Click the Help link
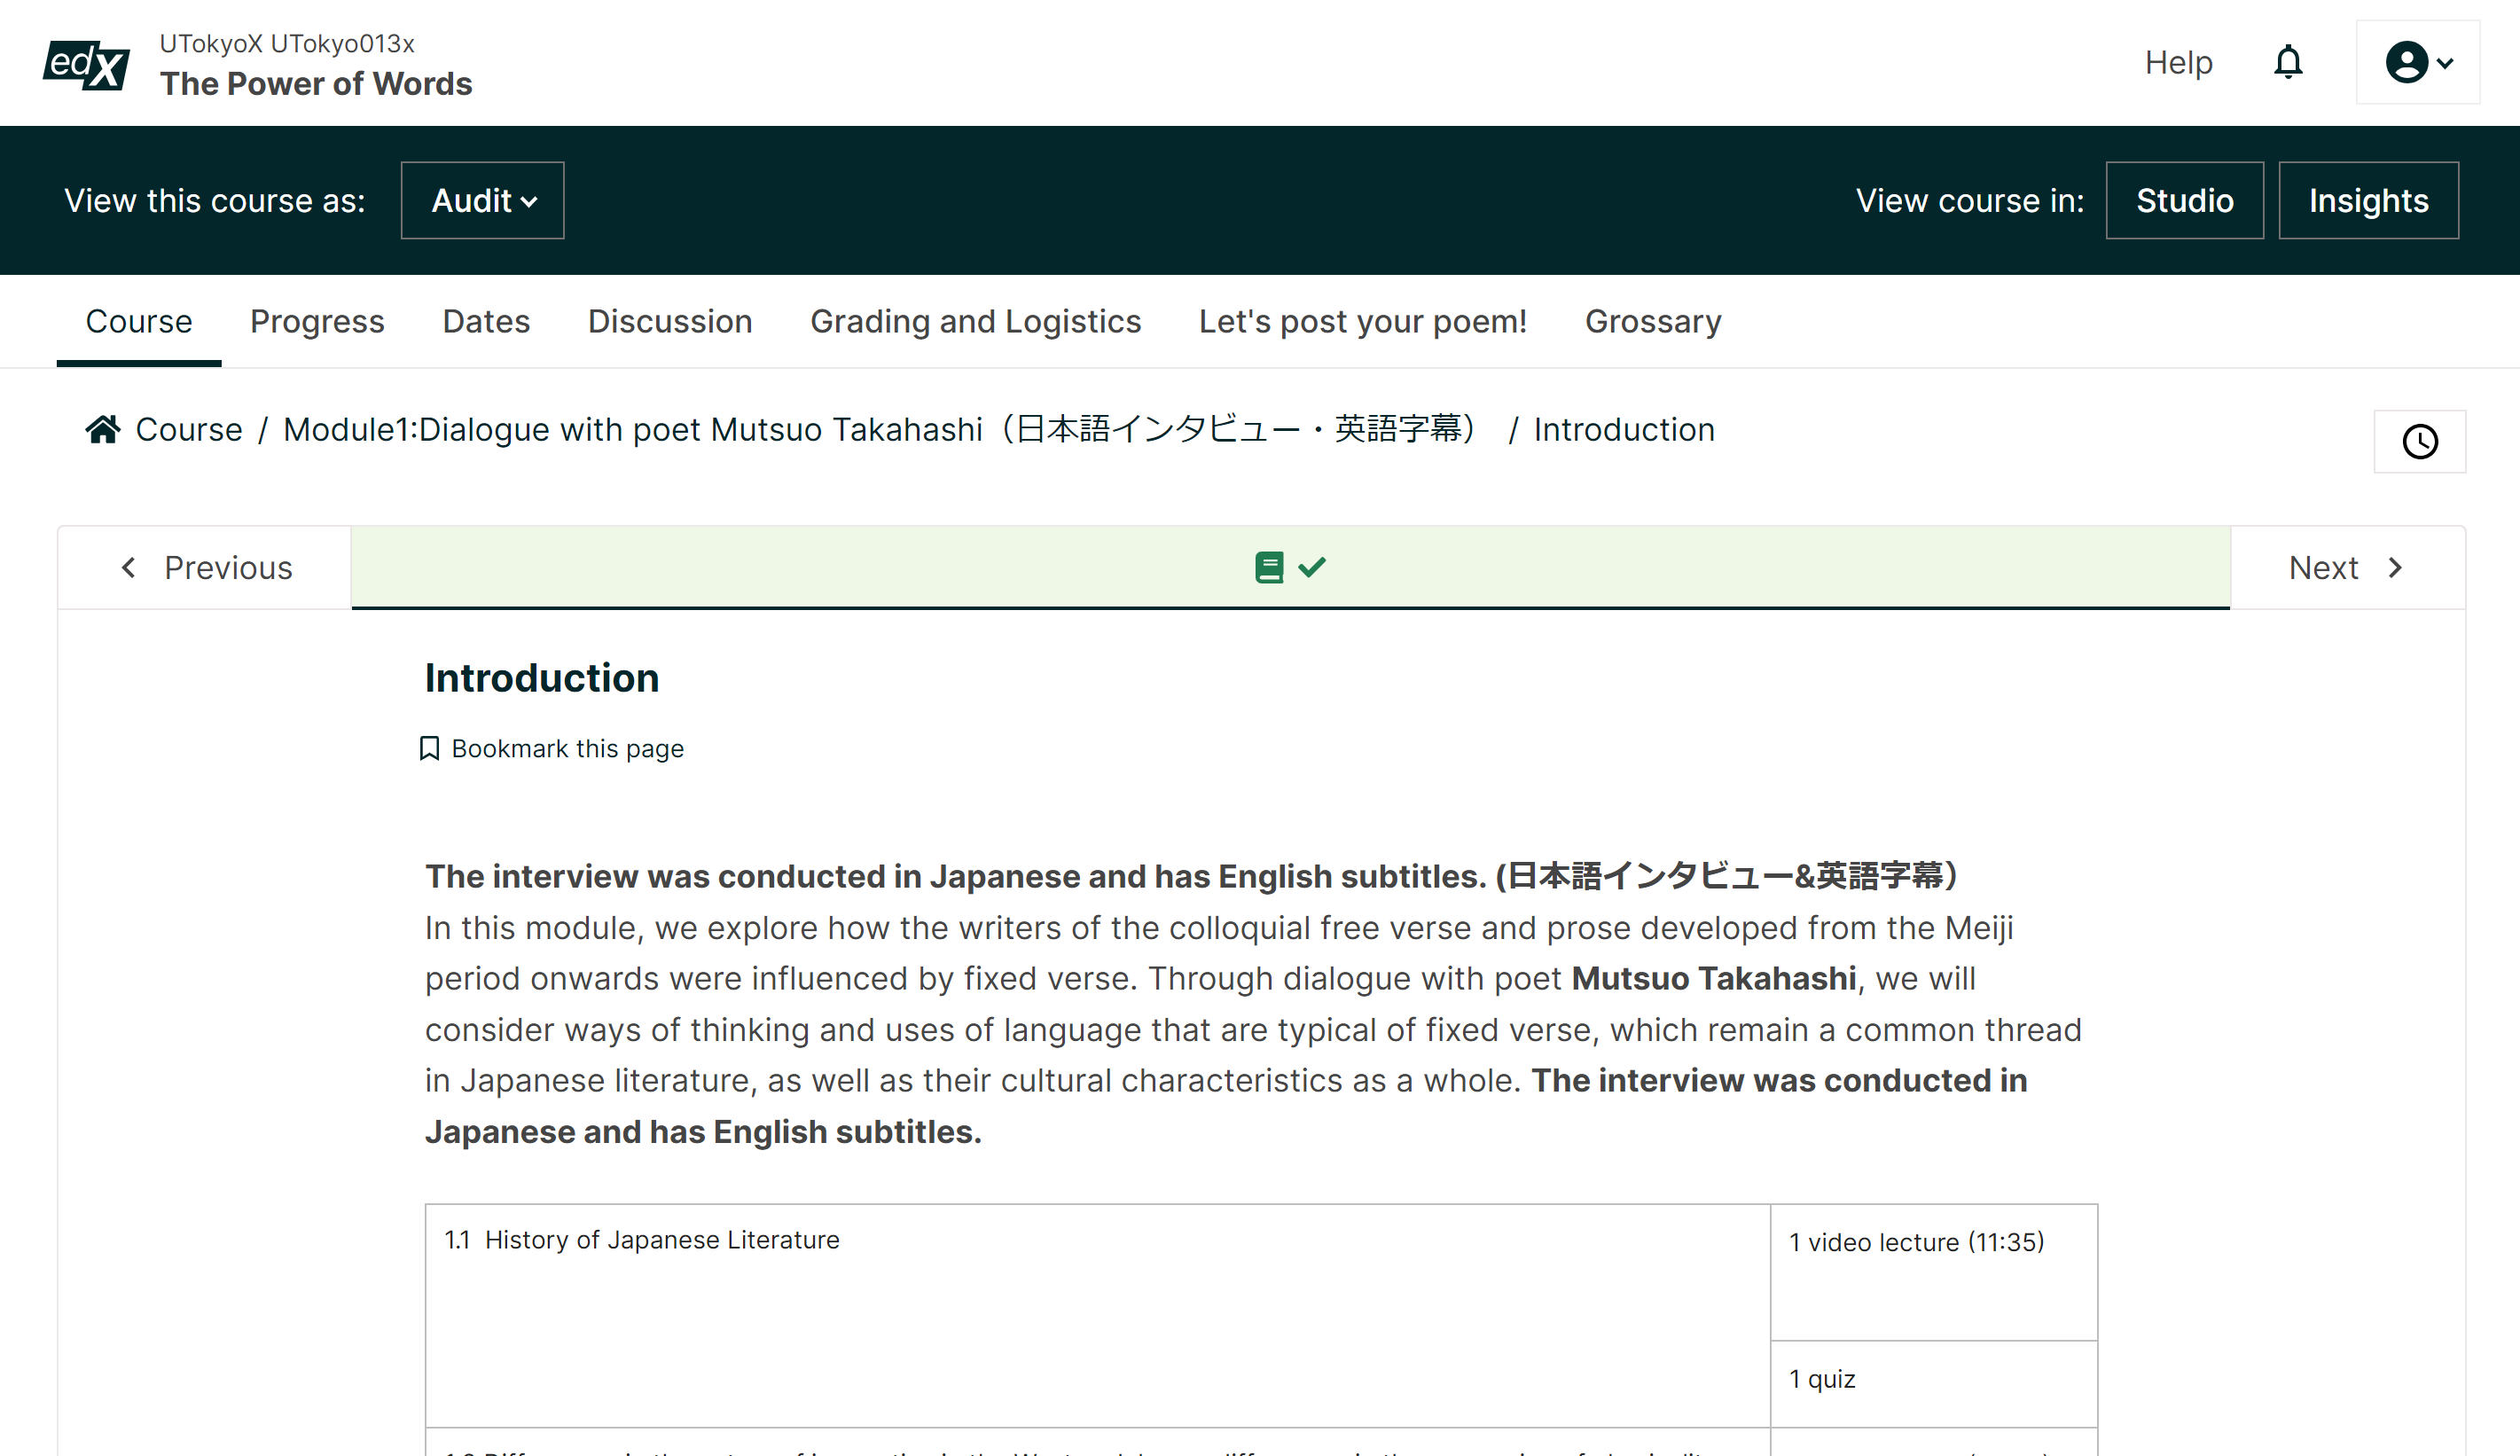Screen dimensions: 2520x1456 [2178, 62]
